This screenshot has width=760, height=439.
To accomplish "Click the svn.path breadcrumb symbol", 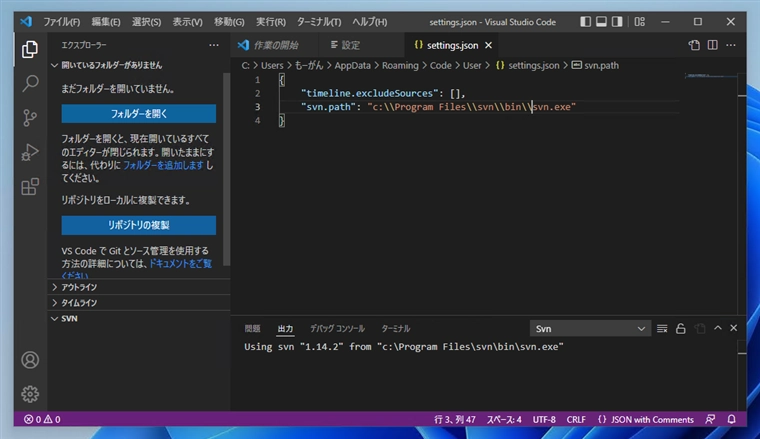I will 596,65.
